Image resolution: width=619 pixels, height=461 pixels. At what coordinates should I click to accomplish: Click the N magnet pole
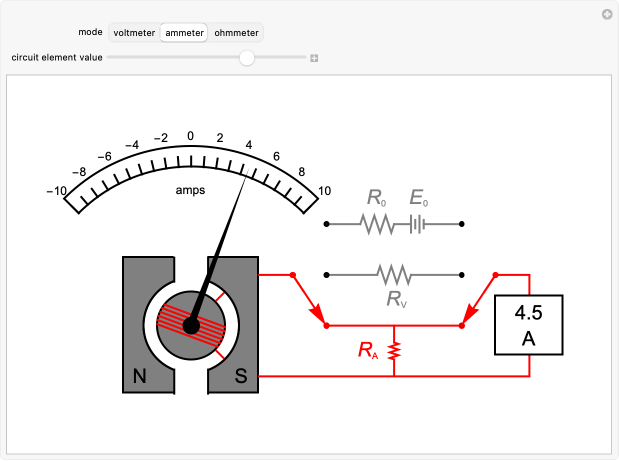click(137, 377)
